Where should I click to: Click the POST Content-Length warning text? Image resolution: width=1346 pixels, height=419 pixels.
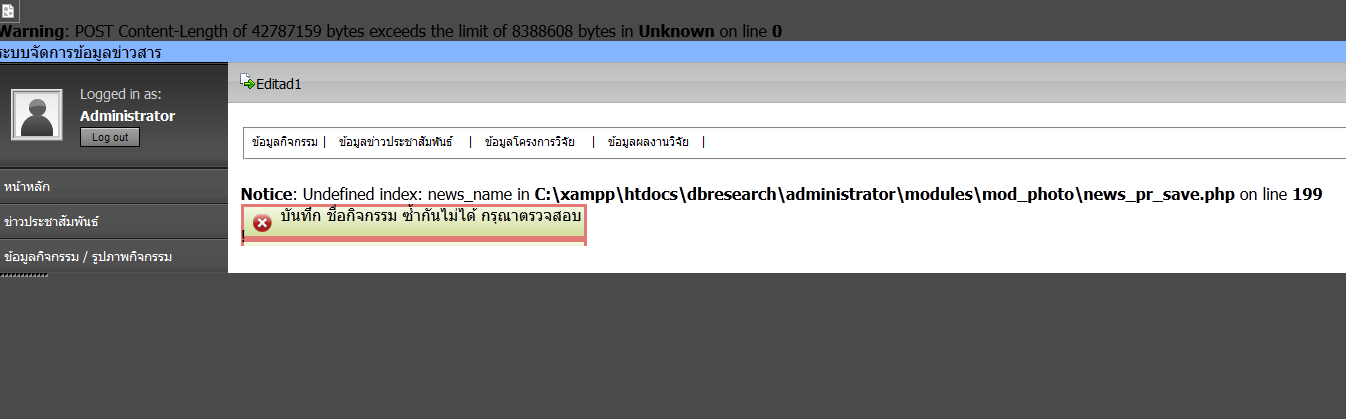391,31
